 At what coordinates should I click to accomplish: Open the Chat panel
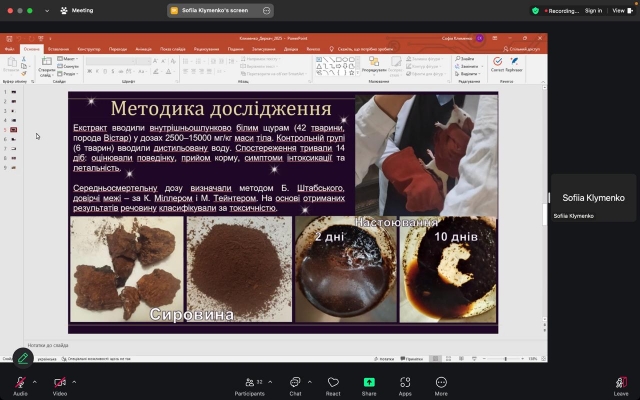[295, 386]
